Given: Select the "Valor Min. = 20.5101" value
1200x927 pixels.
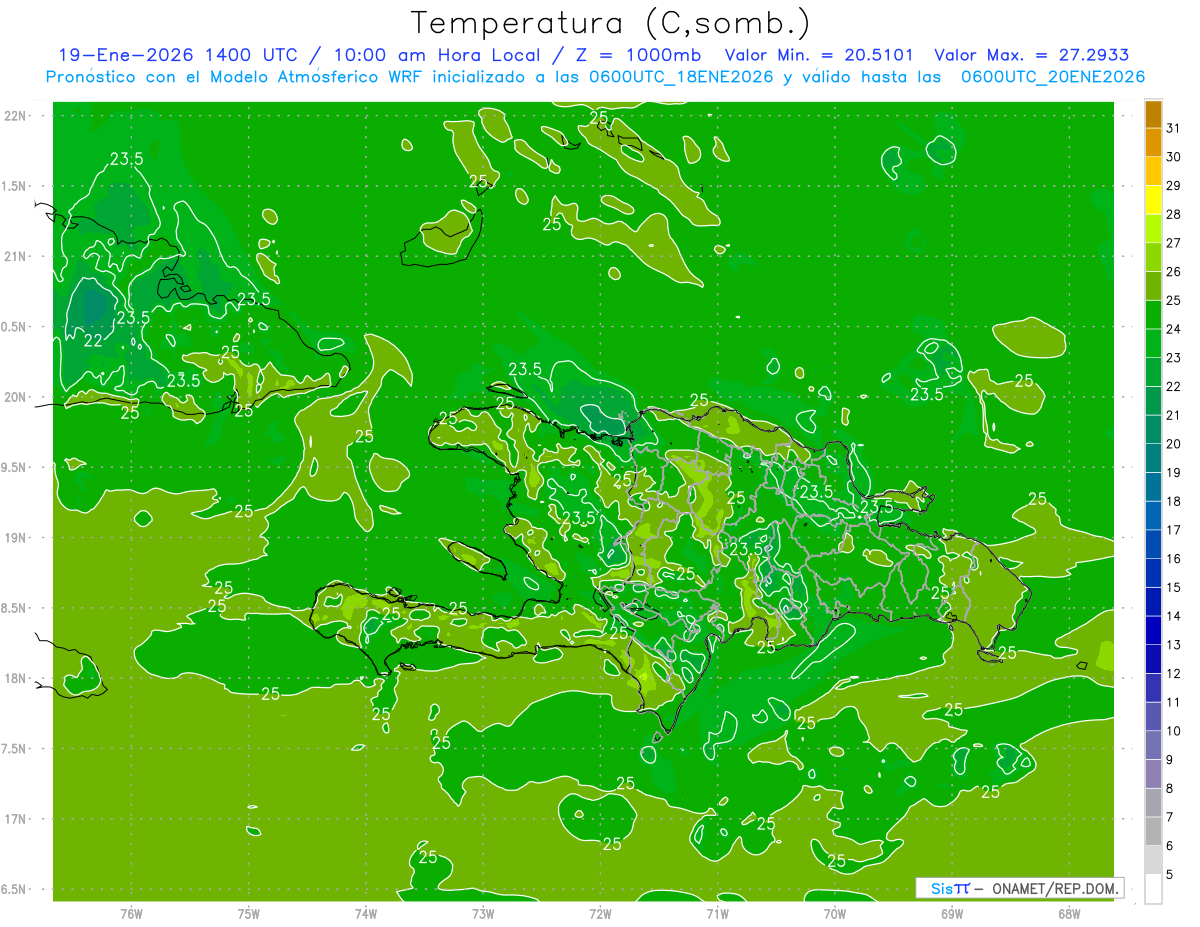Looking at the screenshot, I should (x=819, y=55).
